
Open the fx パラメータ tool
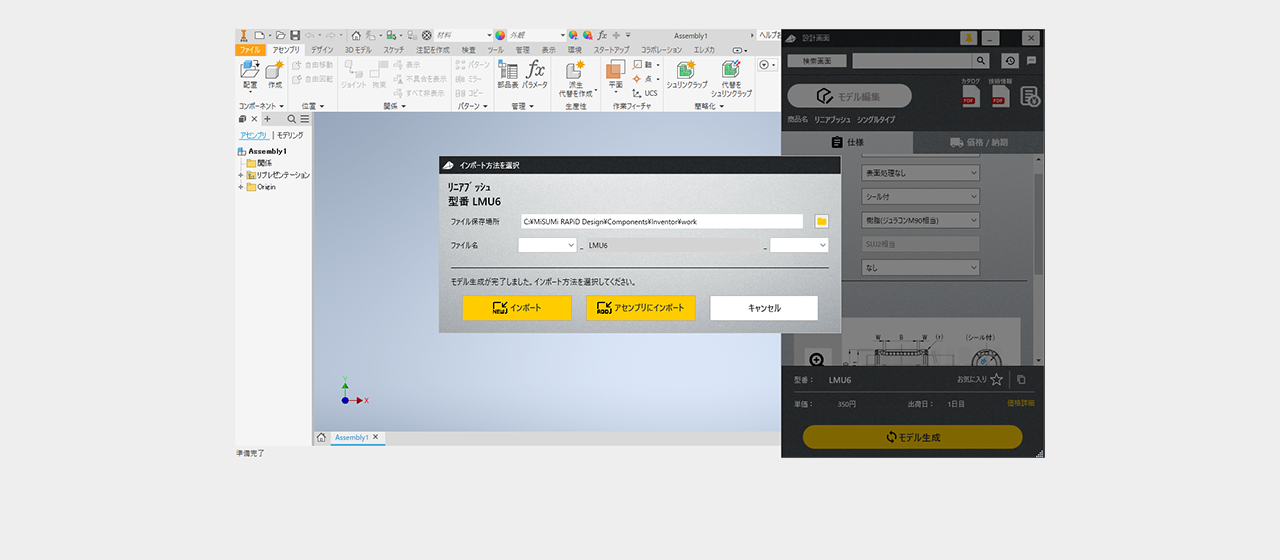pos(536,73)
